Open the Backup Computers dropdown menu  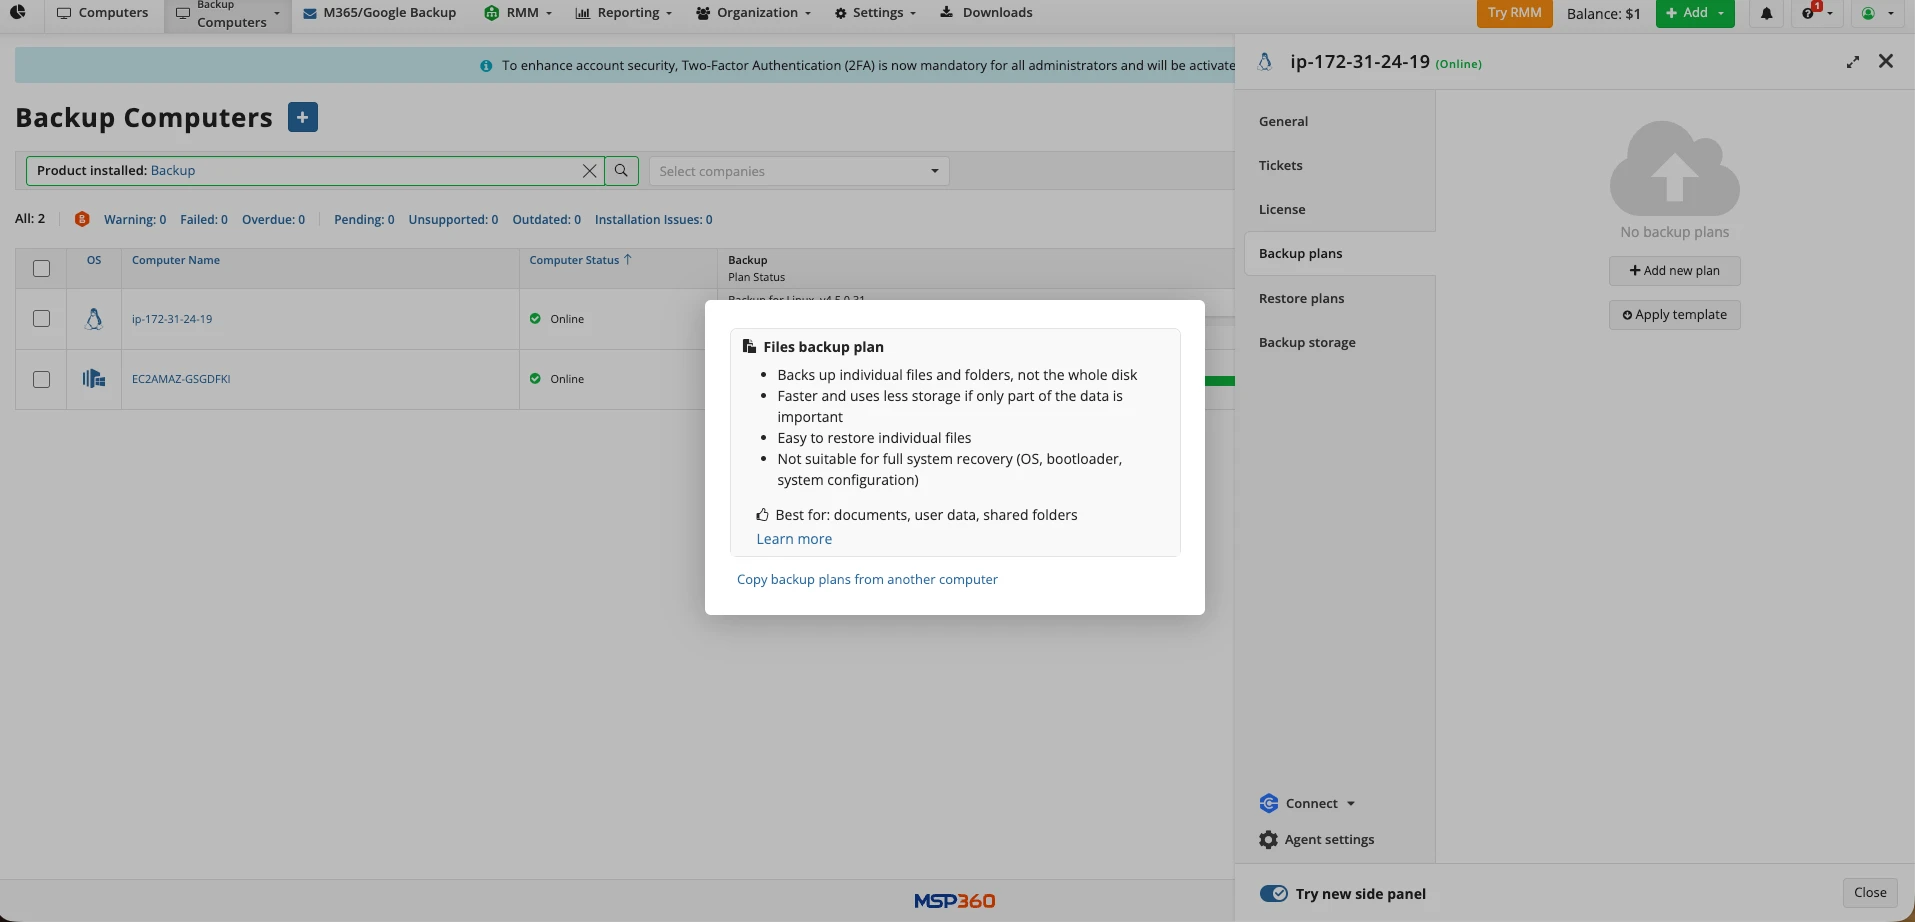228,14
